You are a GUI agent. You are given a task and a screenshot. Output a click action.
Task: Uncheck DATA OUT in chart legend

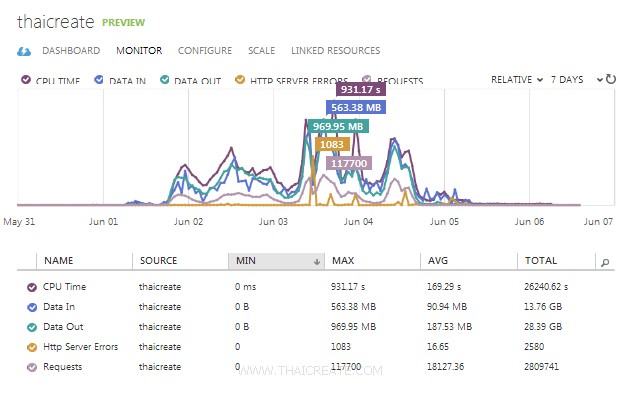tap(164, 80)
